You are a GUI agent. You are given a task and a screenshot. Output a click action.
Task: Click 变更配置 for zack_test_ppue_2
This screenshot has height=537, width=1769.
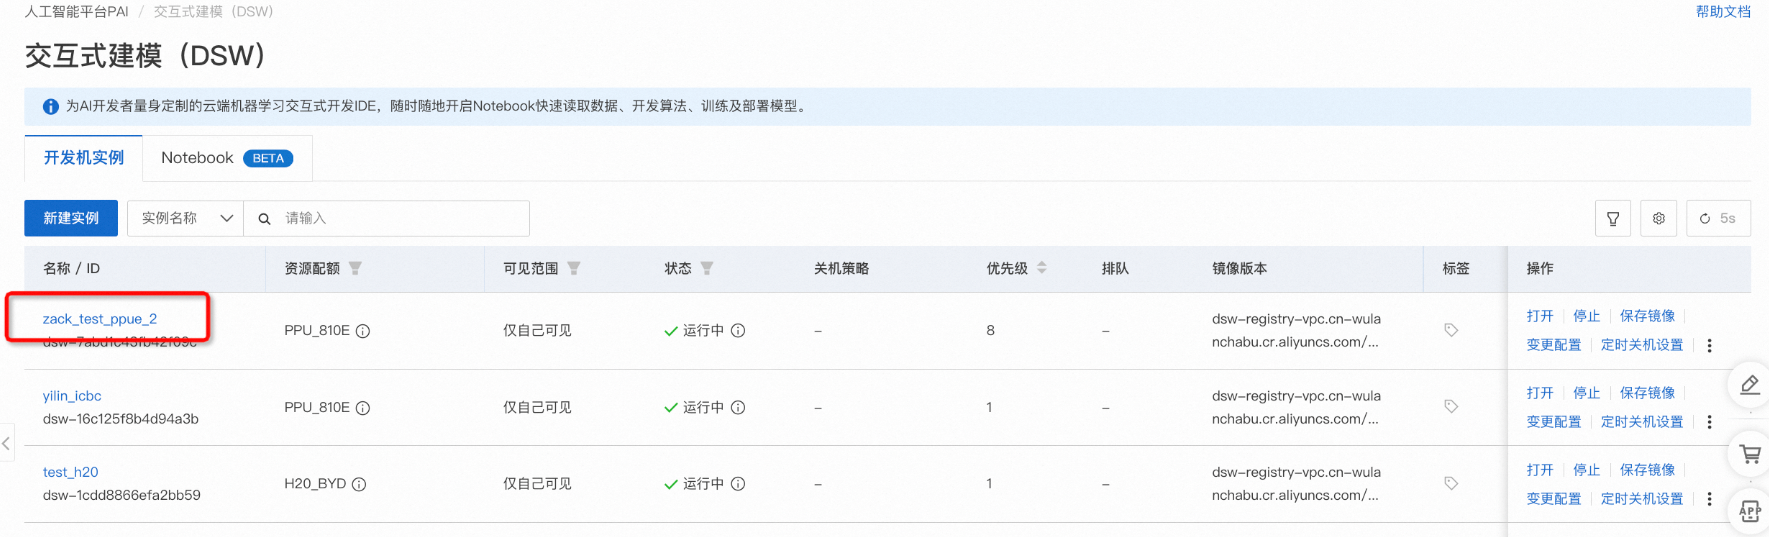tap(1554, 345)
